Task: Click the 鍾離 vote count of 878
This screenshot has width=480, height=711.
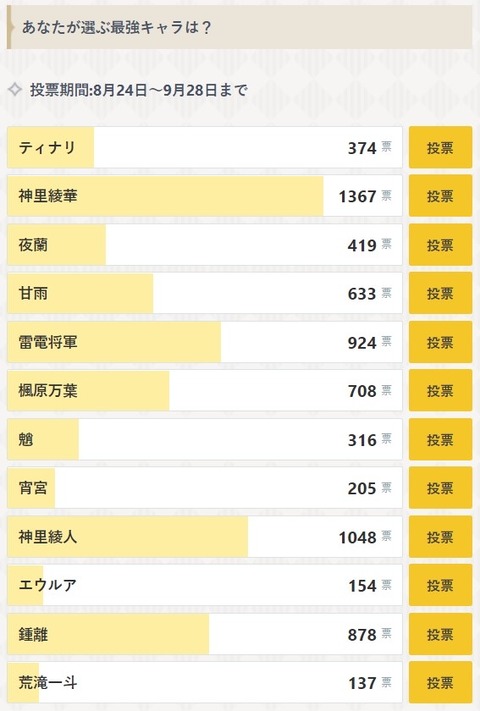Action: click(x=362, y=635)
